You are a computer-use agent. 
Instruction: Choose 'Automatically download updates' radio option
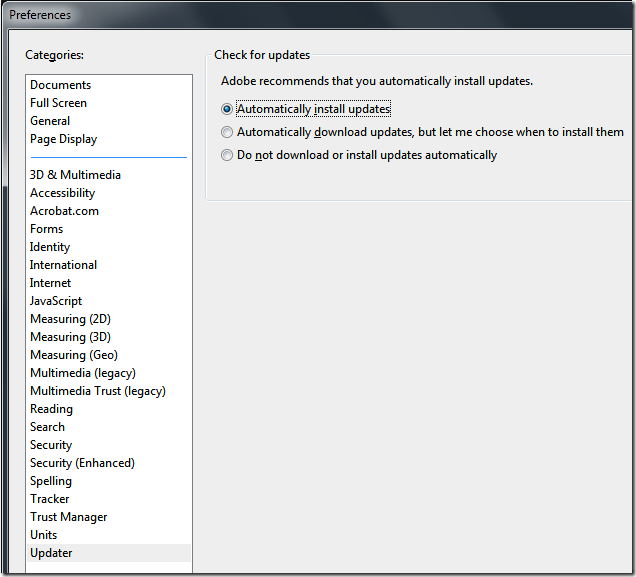(227, 132)
